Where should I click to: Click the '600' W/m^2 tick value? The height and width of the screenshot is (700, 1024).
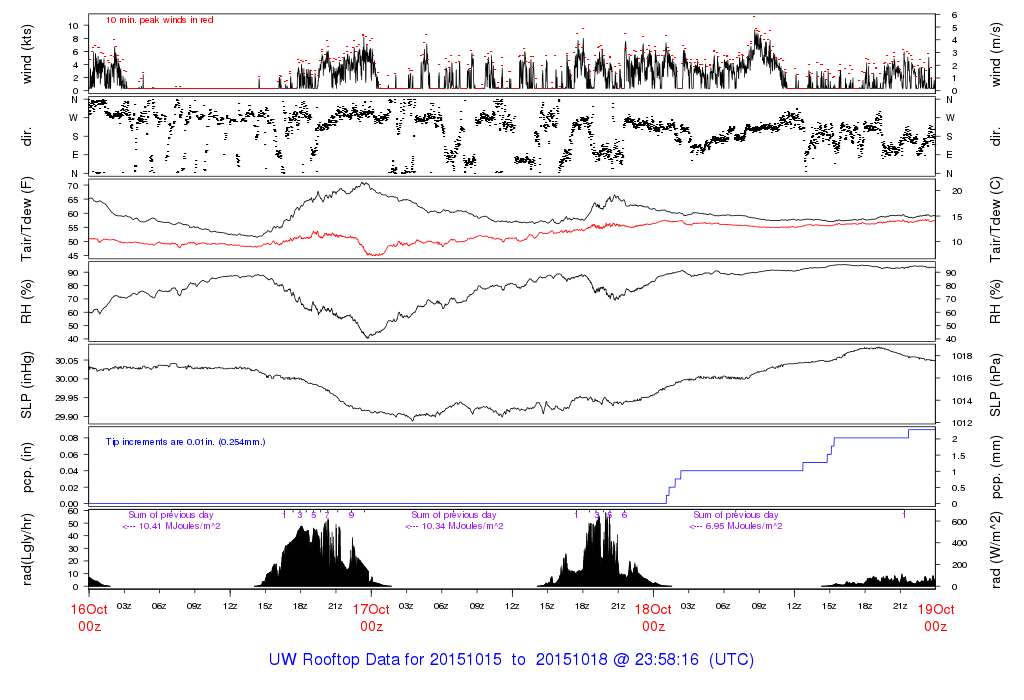(959, 522)
